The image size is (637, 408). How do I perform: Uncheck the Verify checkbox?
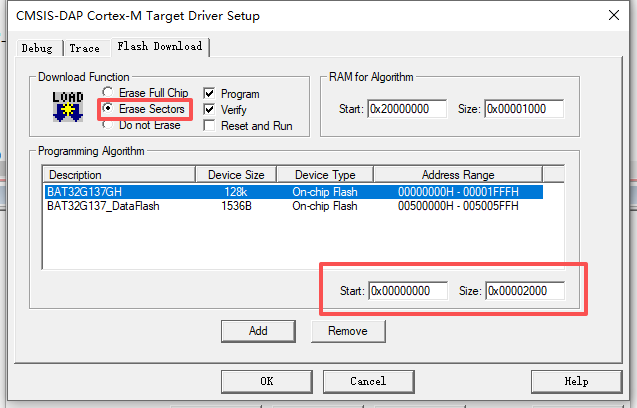(x=209, y=109)
